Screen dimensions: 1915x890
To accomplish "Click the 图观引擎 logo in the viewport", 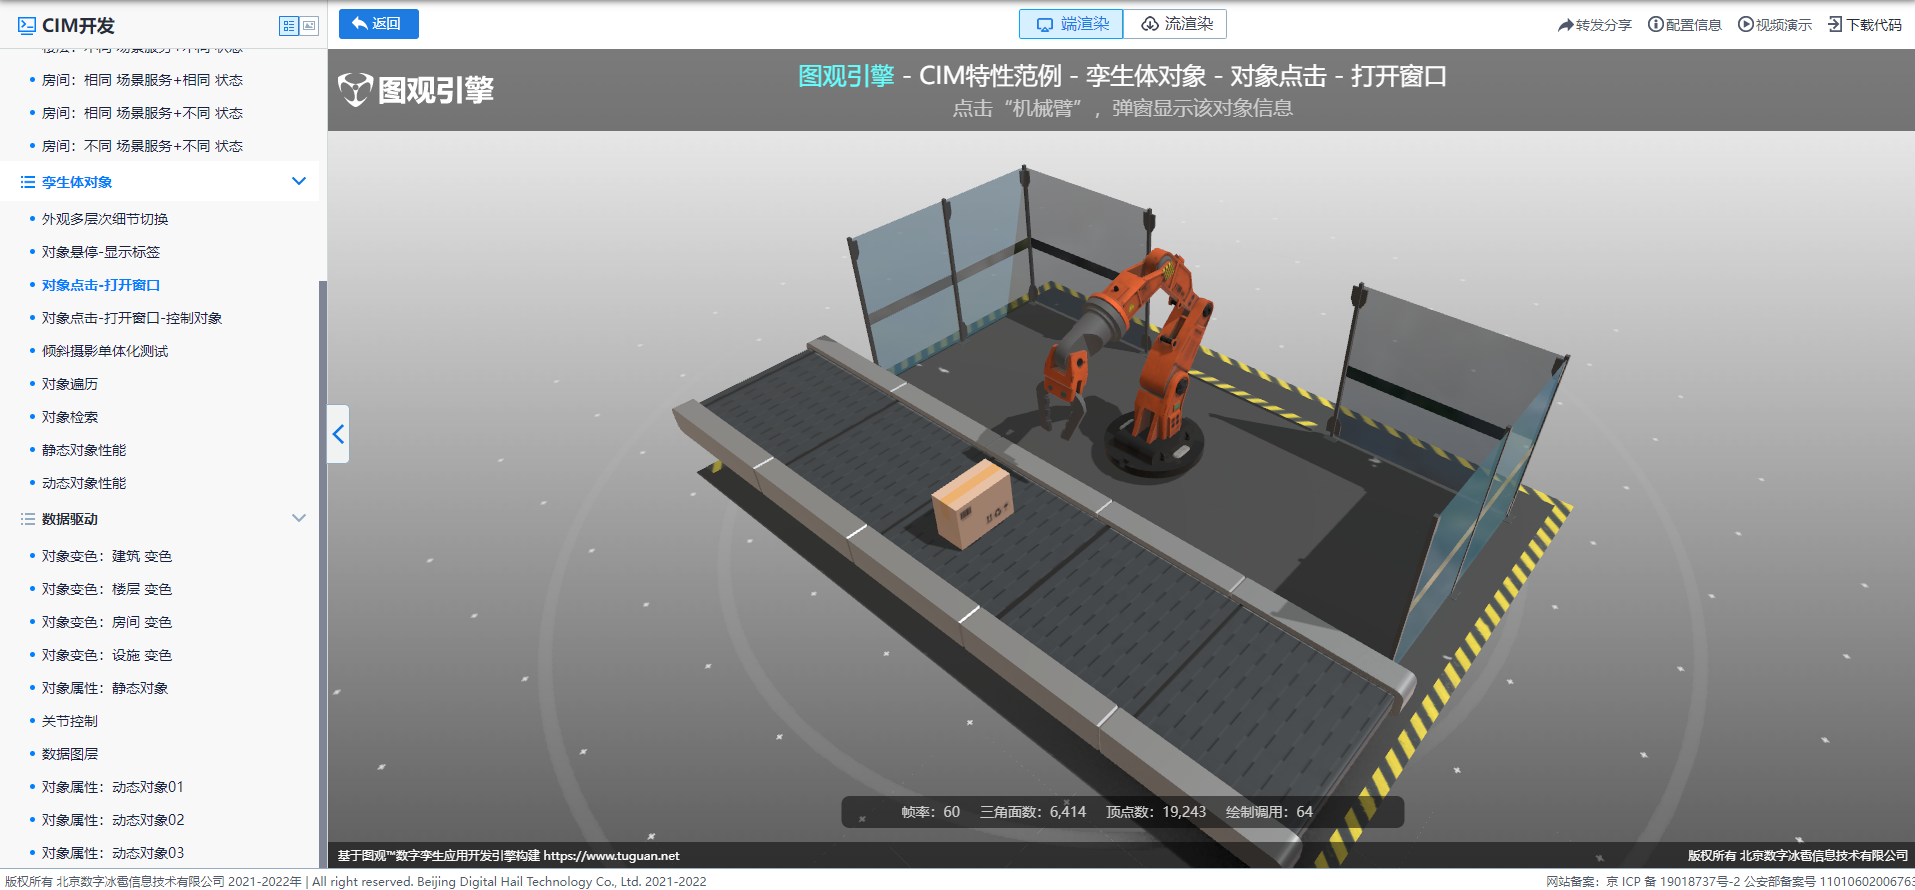I will pyautogui.click(x=416, y=90).
